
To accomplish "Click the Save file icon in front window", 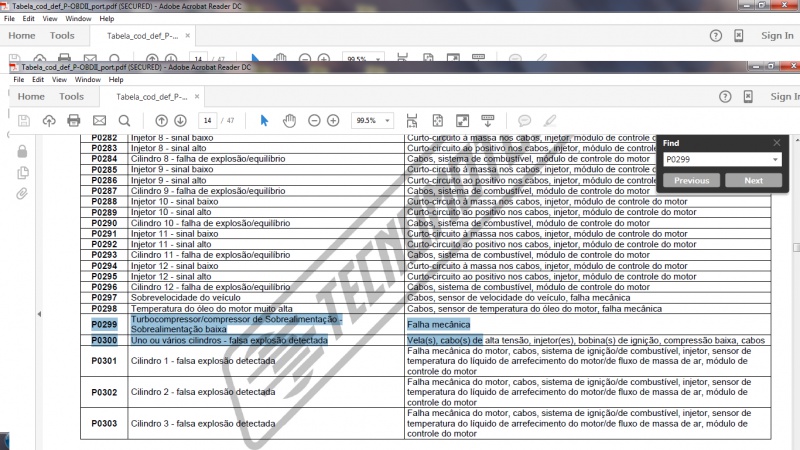I will (x=23, y=121).
